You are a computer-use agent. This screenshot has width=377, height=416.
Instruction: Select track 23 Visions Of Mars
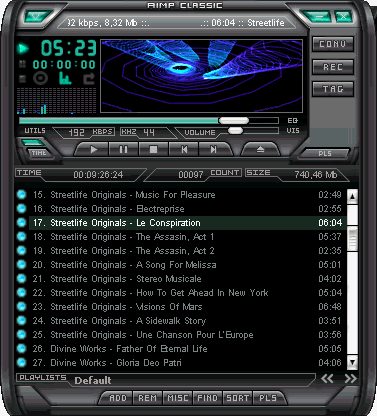188,307
